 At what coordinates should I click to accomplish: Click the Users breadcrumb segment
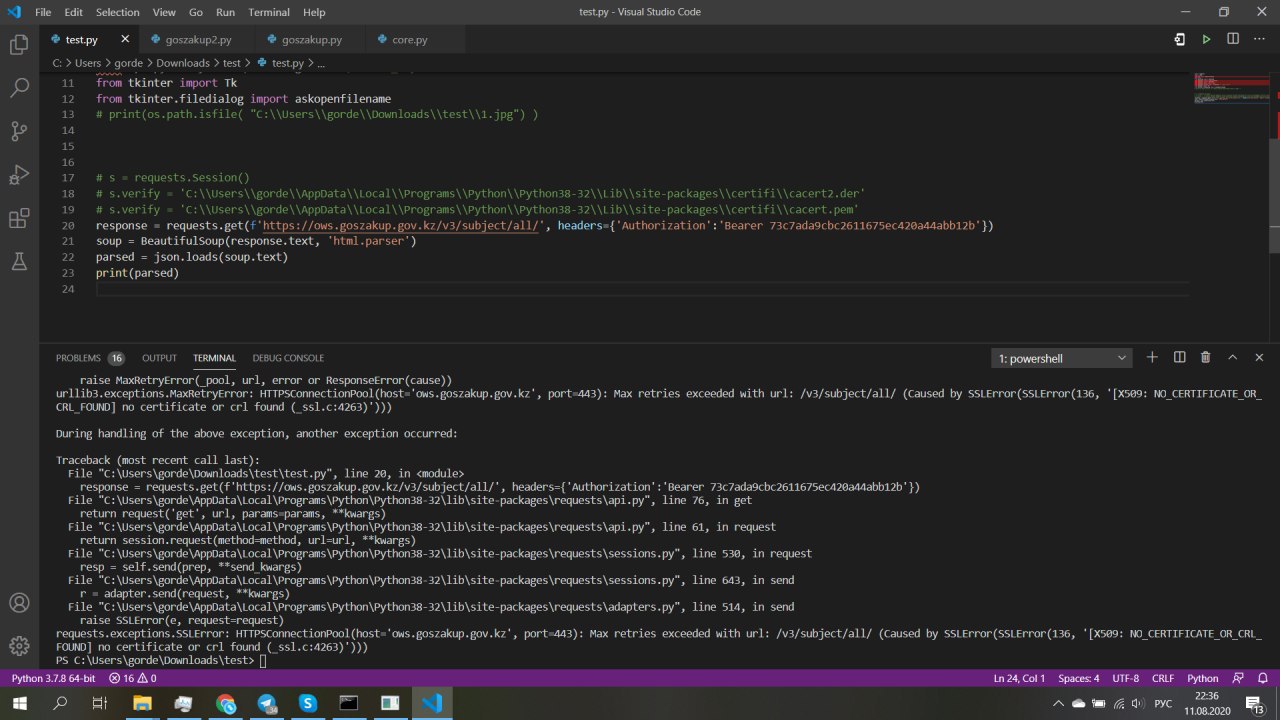pos(88,63)
